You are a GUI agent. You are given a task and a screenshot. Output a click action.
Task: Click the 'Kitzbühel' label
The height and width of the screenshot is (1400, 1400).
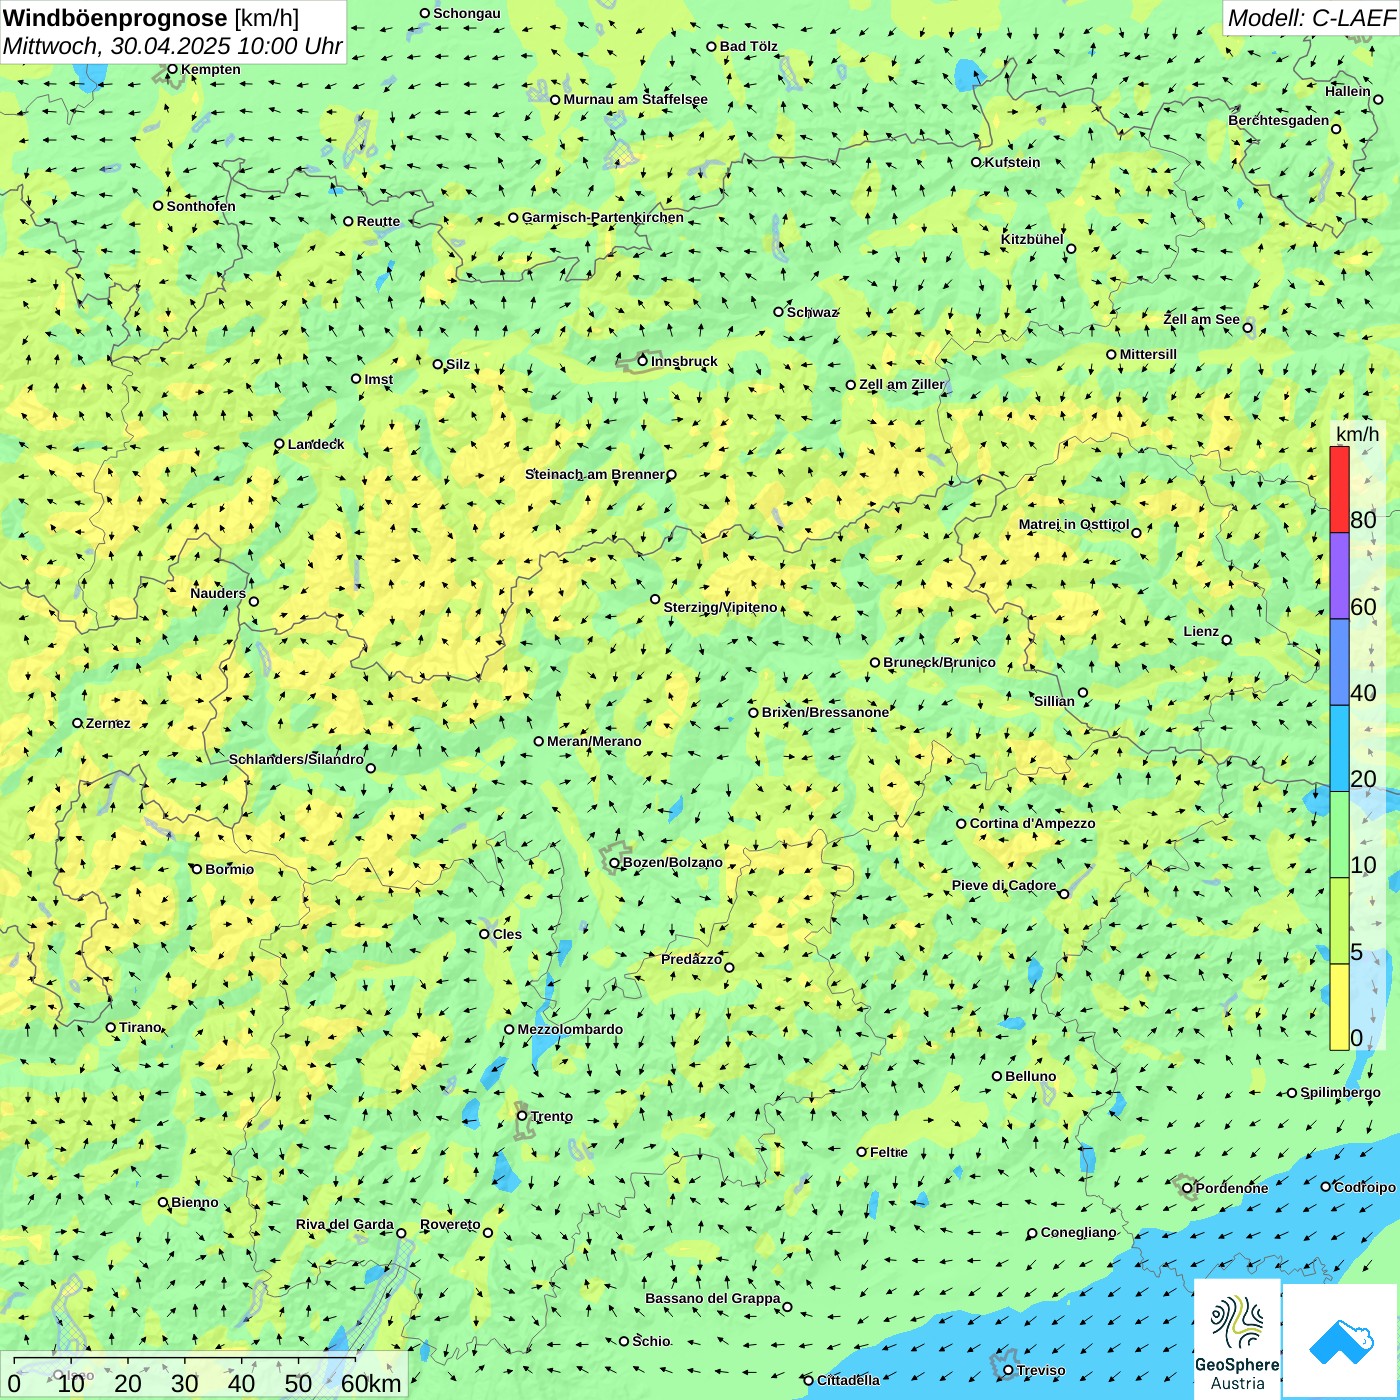[1032, 239]
